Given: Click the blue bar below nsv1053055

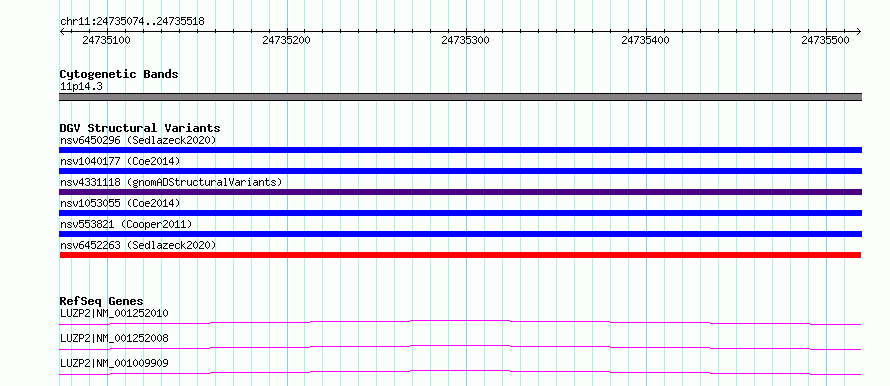Looking at the screenshot, I should tap(460, 213).
